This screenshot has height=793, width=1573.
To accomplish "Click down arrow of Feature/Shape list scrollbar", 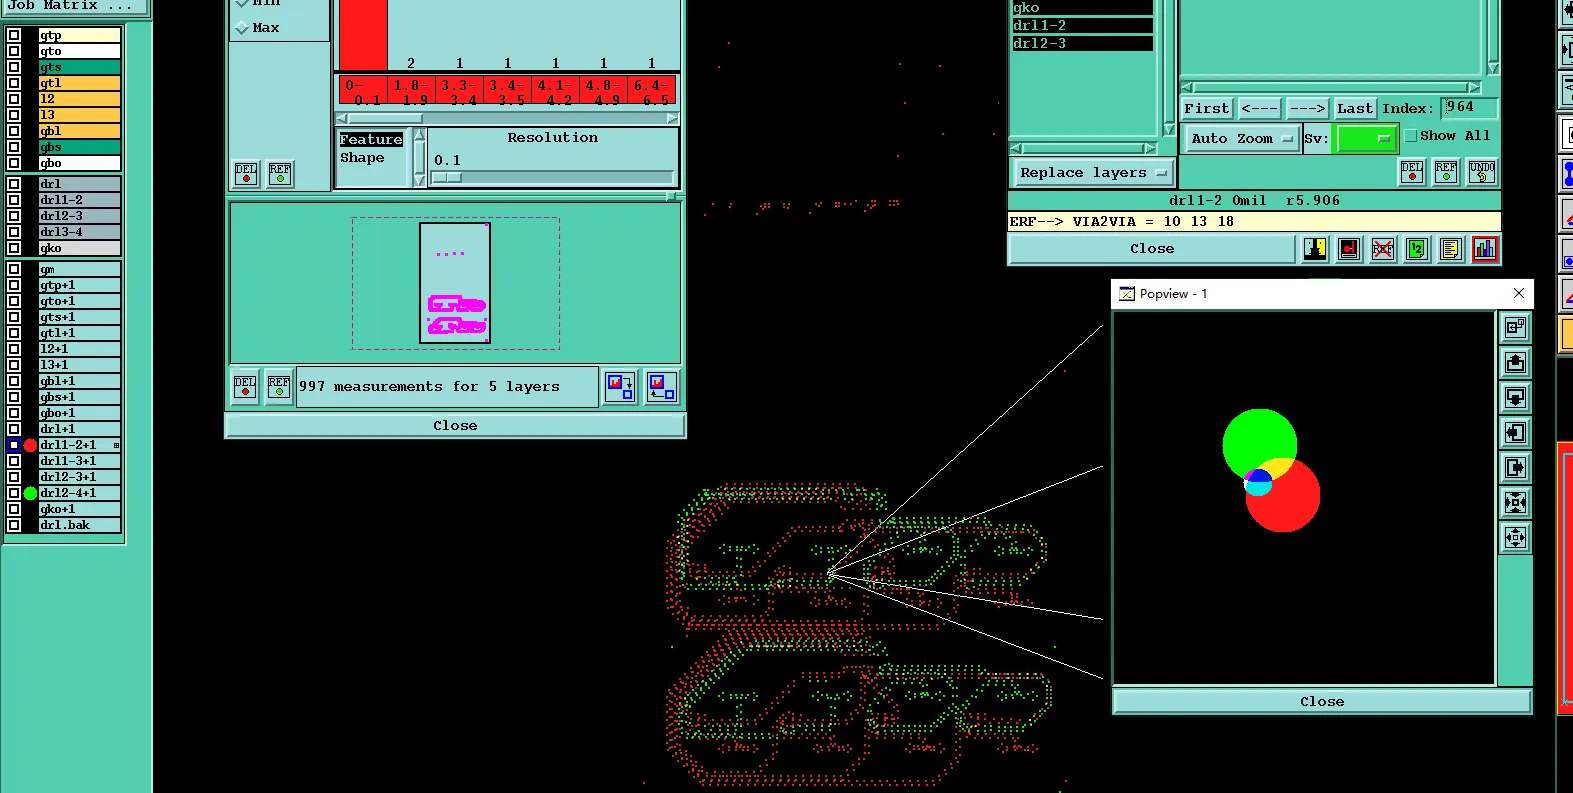I will (x=420, y=180).
